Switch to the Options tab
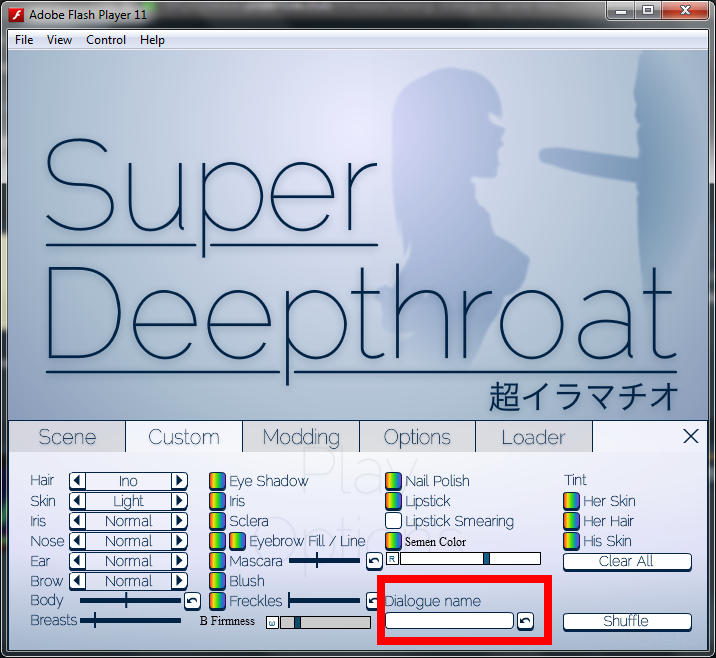The width and height of the screenshot is (716, 658). (x=417, y=437)
